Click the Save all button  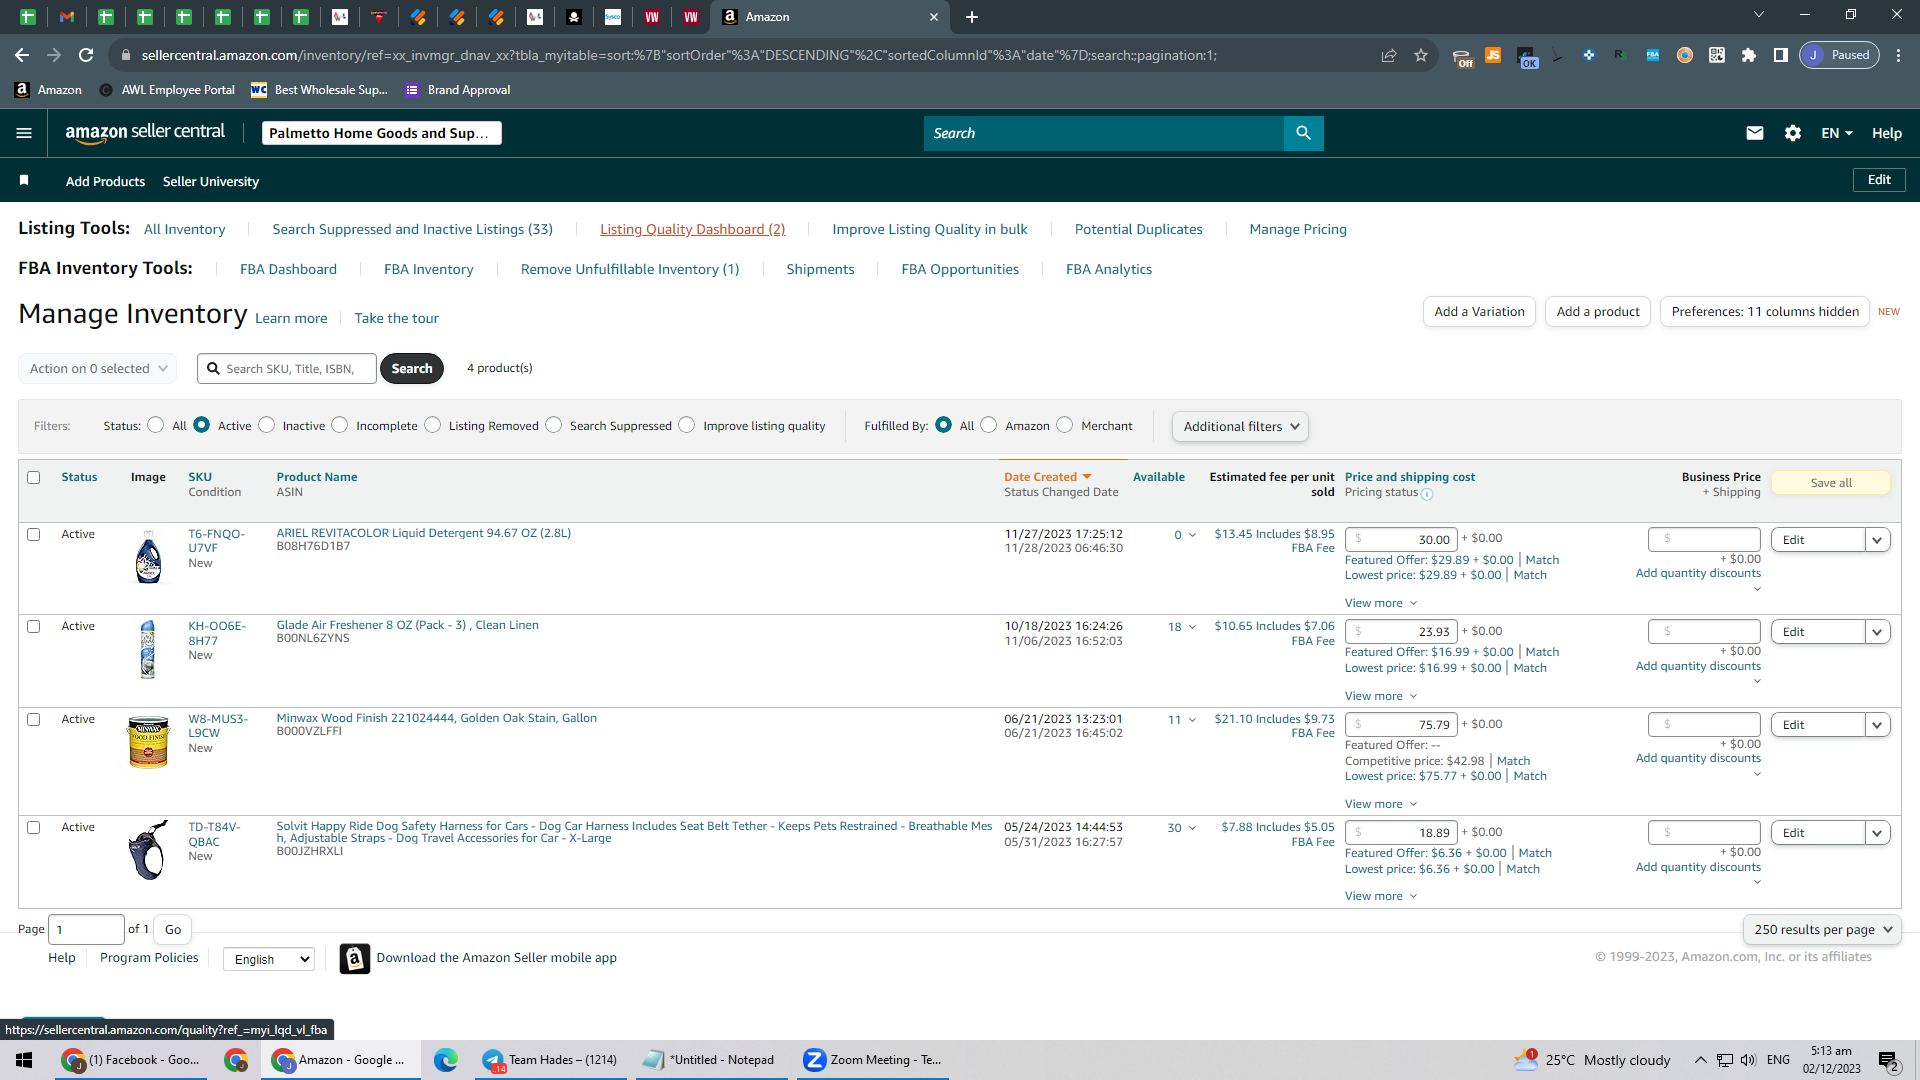coord(1831,483)
